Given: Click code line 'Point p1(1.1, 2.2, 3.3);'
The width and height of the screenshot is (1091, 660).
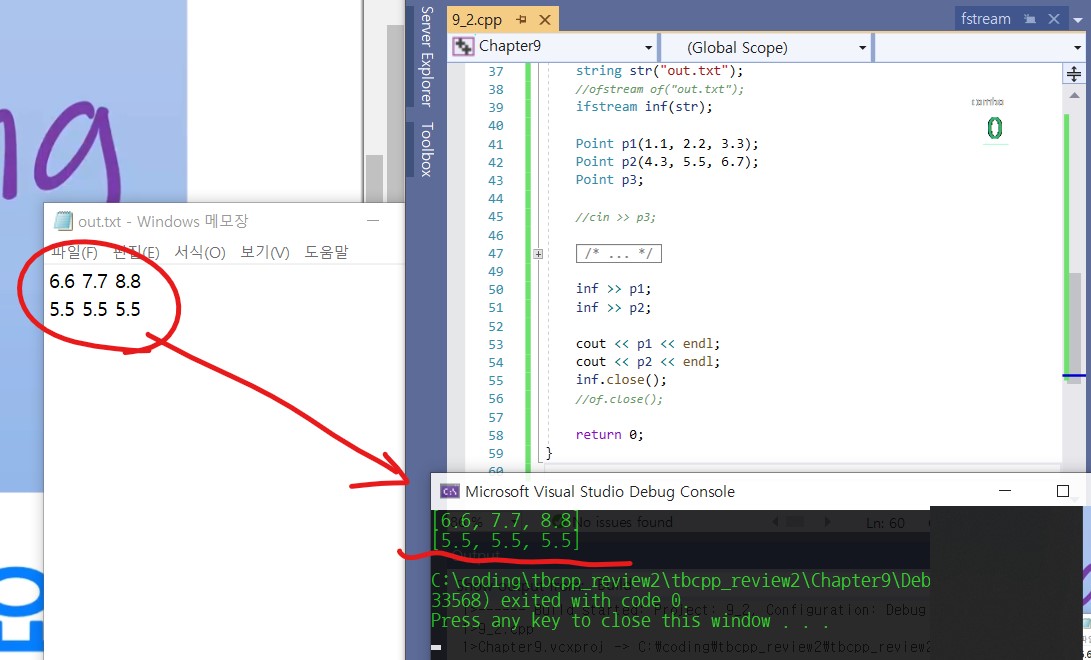Looking at the screenshot, I should coord(667,144).
